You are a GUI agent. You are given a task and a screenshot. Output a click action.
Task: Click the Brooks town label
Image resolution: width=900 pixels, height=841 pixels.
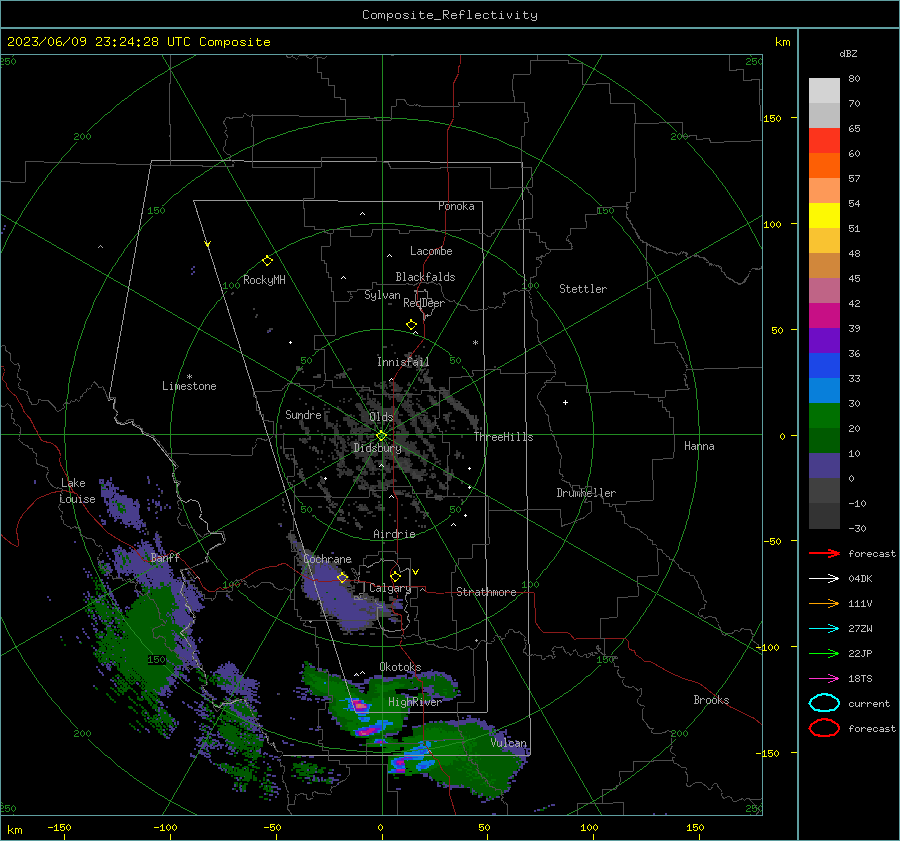coord(711,700)
